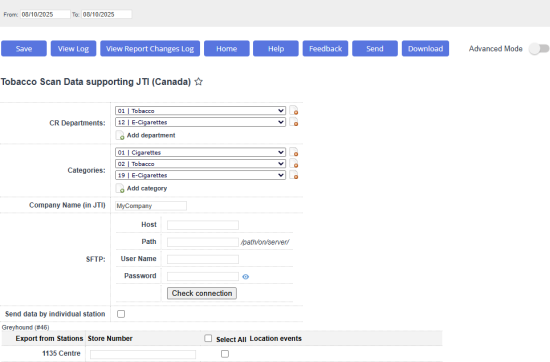This screenshot has height=362, width=550.
Task: Click the SFTP Host input field
Action: 203,225
